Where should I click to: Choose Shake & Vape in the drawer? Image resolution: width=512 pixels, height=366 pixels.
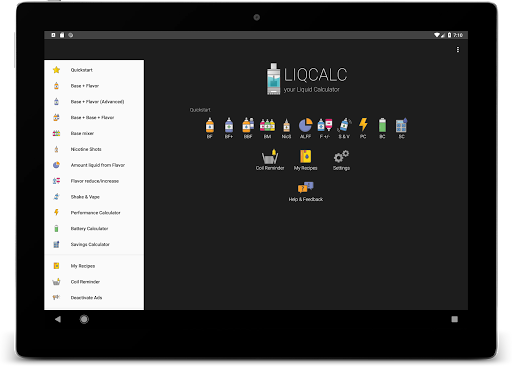(x=94, y=197)
